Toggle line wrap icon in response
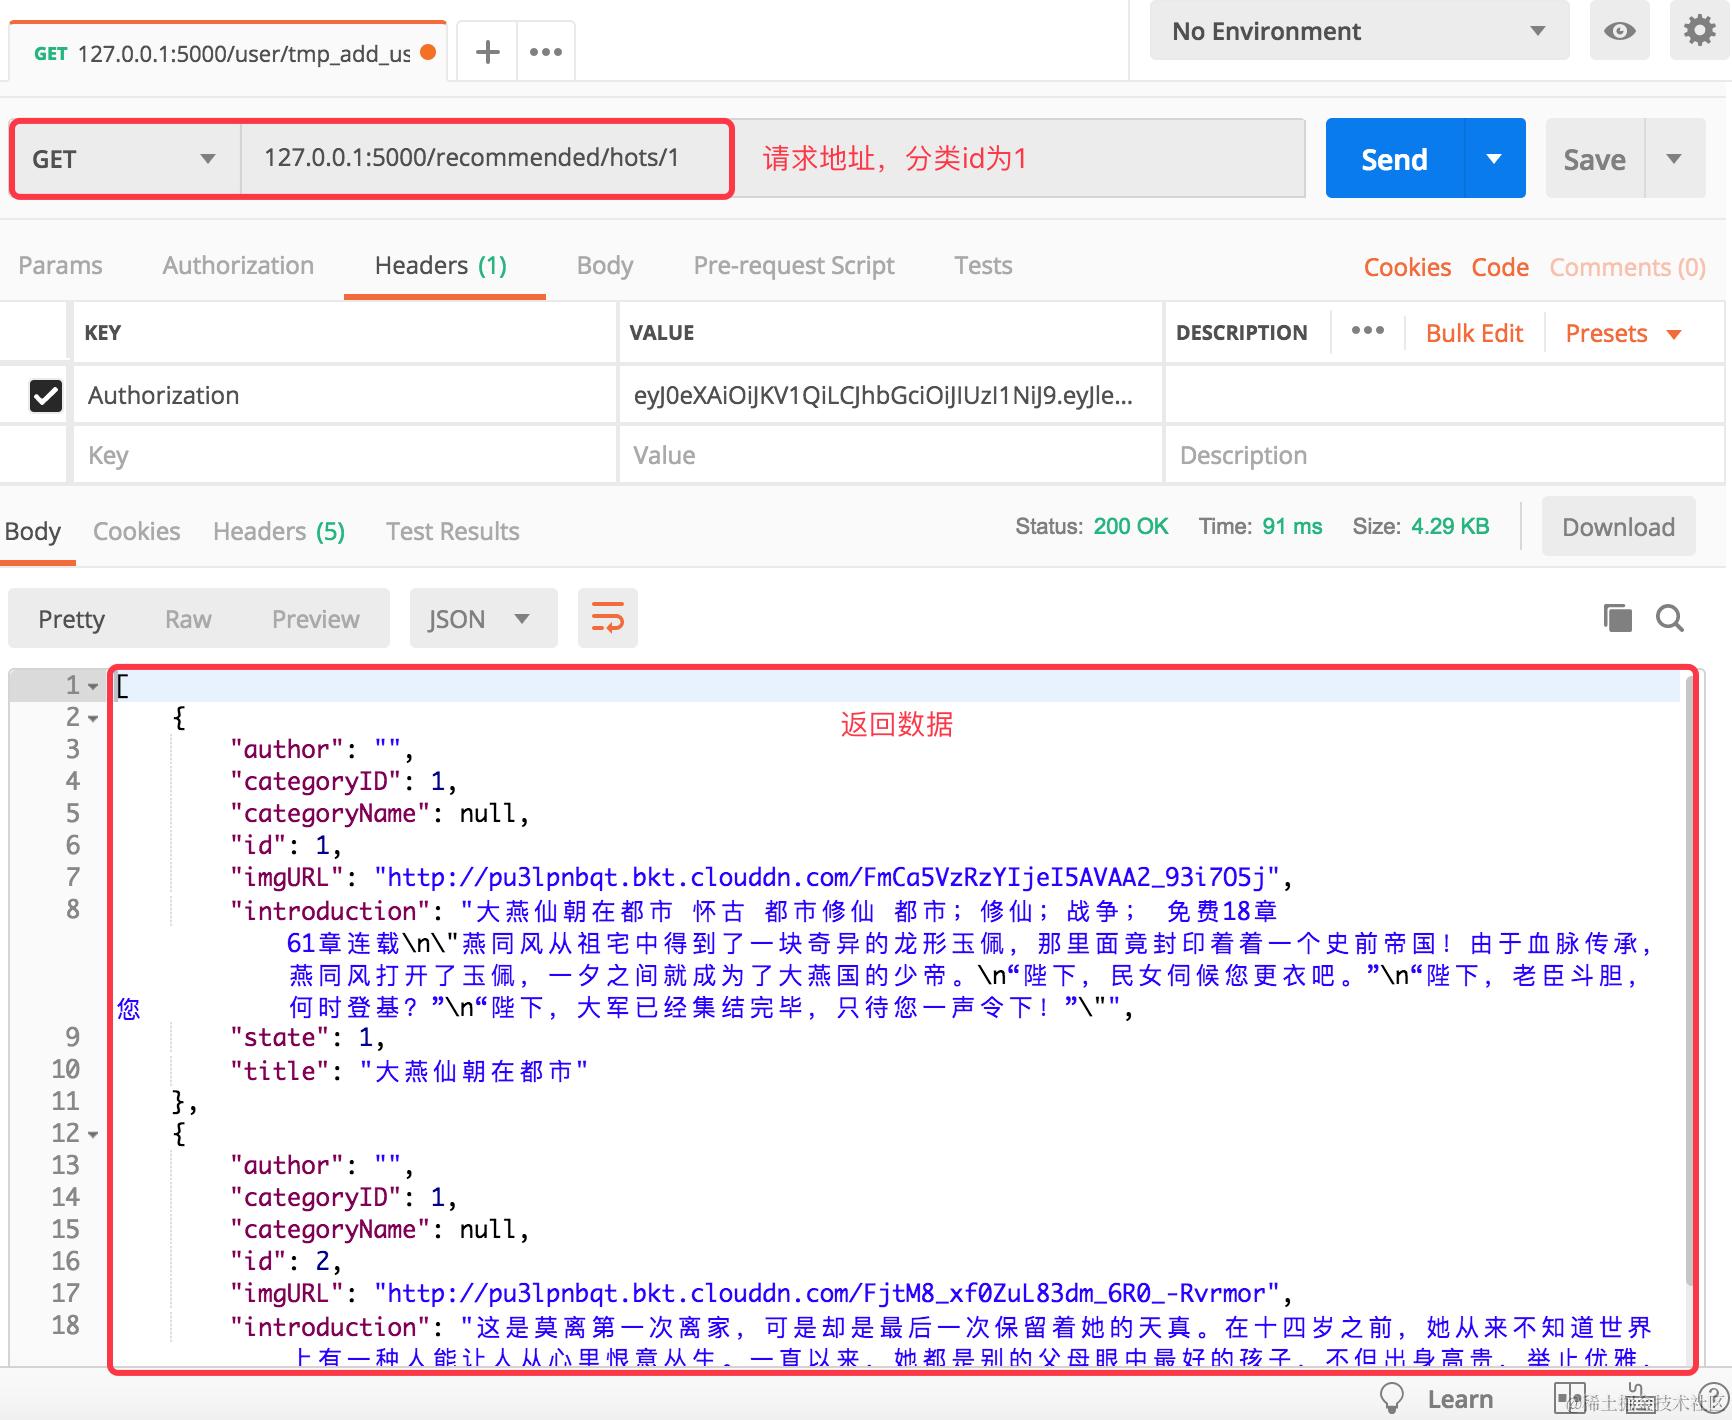The width and height of the screenshot is (1732, 1420). [x=608, y=618]
